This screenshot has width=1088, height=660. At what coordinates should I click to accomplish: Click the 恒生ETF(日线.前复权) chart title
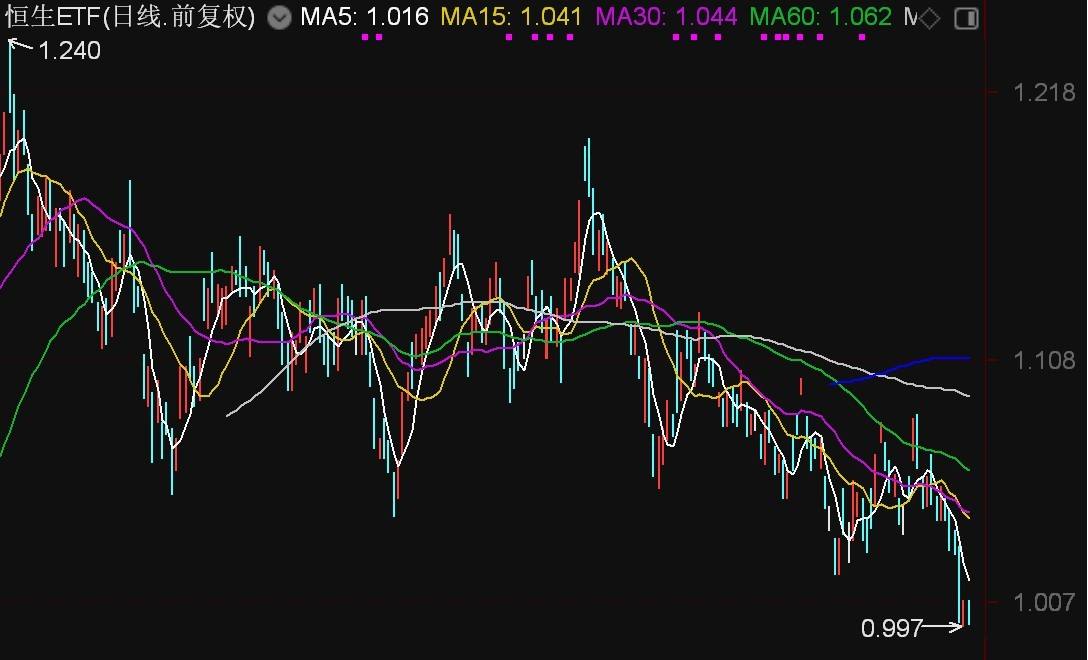pyautogui.click(x=130, y=17)
